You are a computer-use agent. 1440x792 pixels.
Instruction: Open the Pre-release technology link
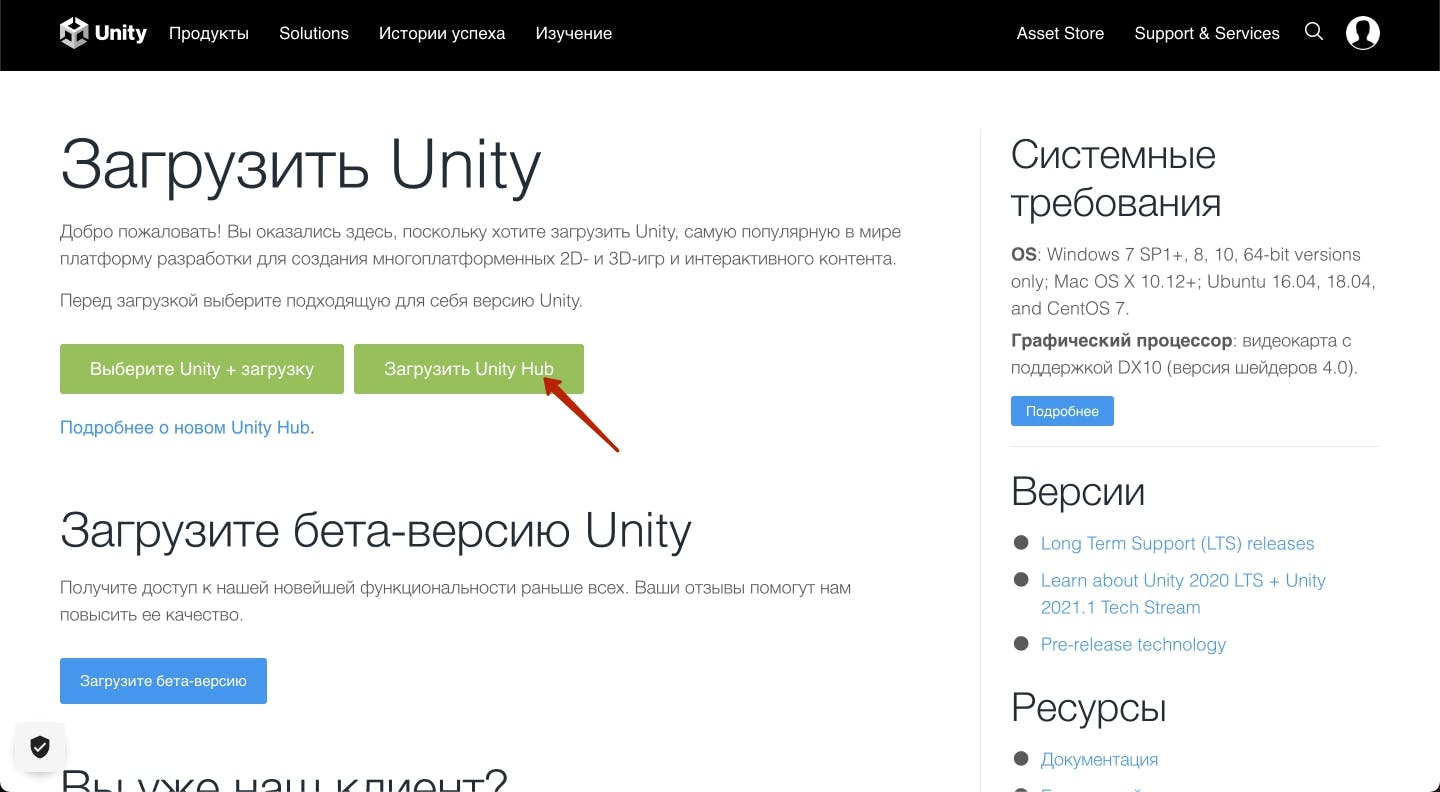pyautogui.click(x=1133, y=644)
